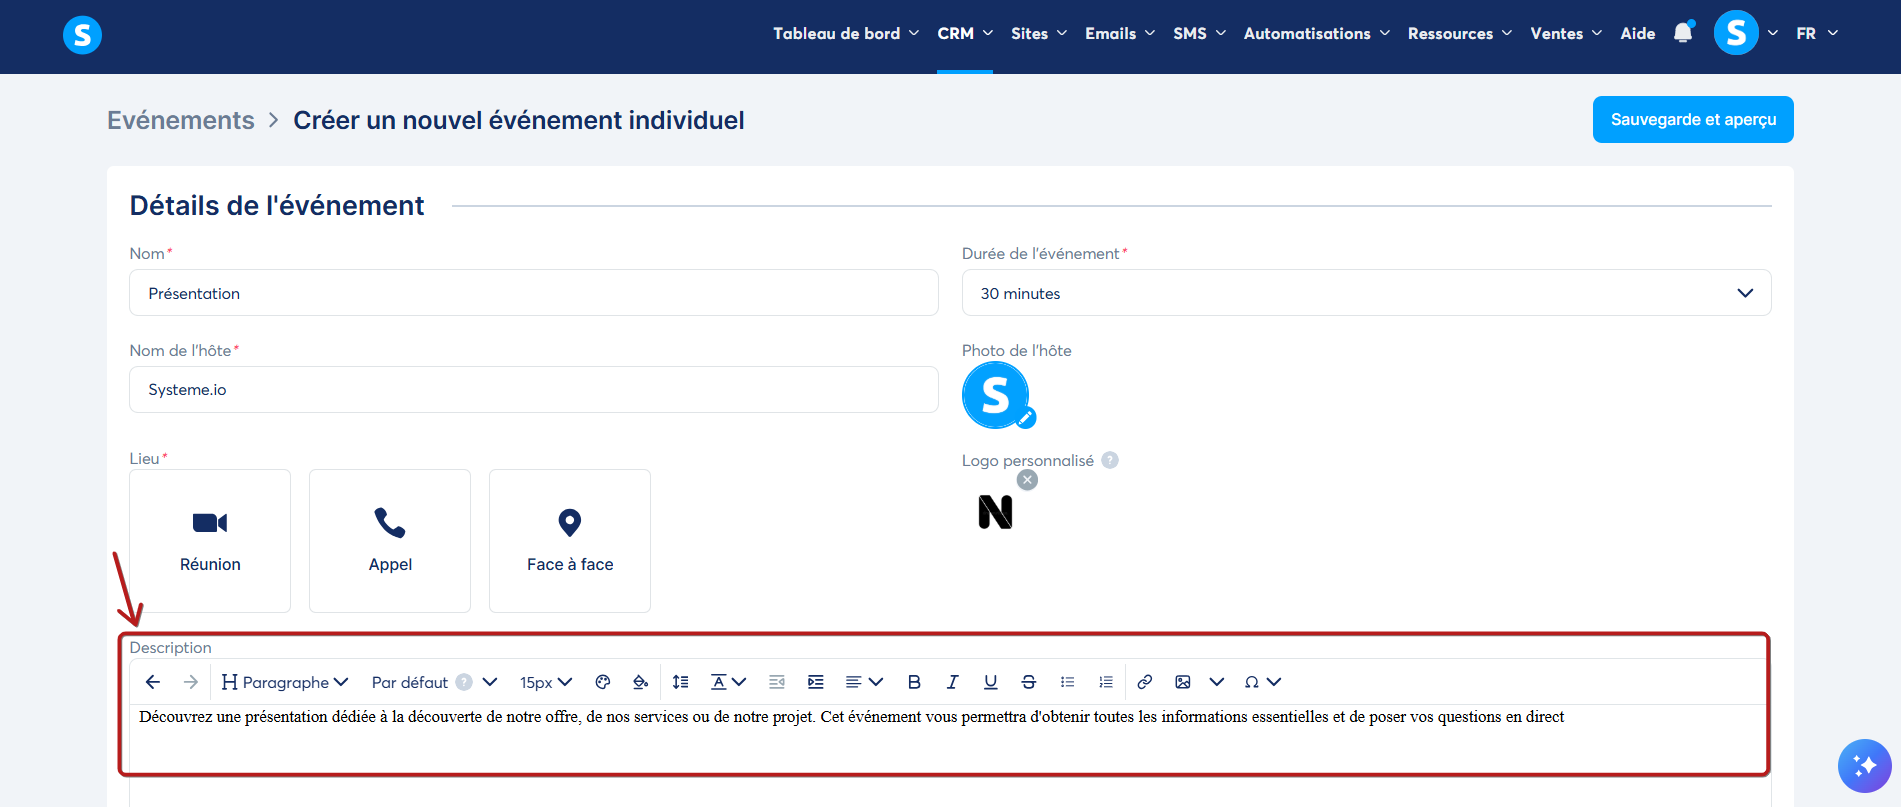Click the custom logo N thumbnail
Viewport: 1901px width, 807px height.
point(995,512)
